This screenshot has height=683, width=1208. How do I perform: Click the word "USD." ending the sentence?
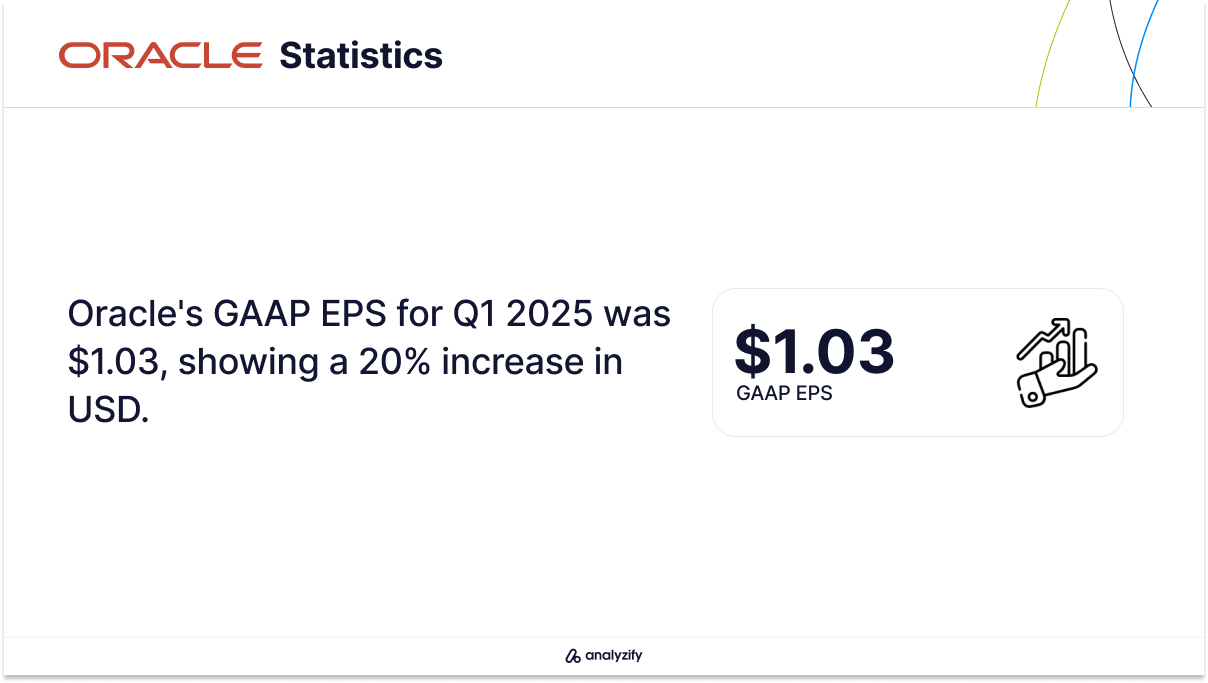[108, 409]
